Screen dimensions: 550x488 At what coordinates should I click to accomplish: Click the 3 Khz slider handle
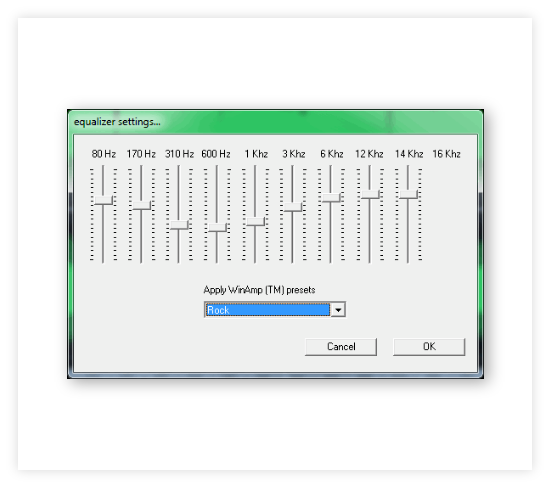point(293,207)
